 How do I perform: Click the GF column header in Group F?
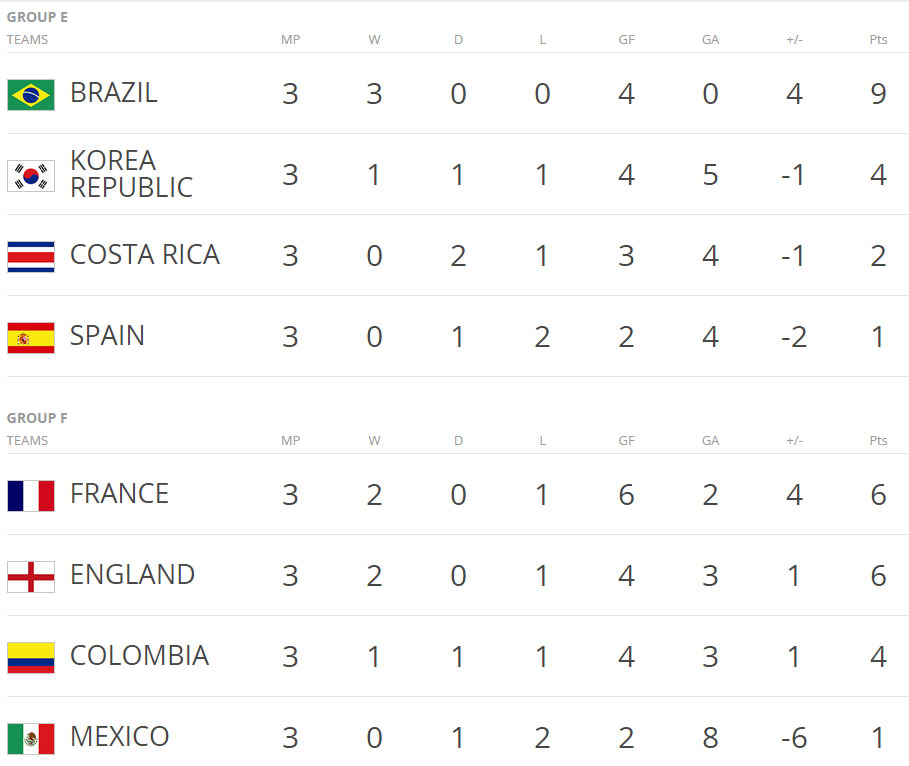click(626, 440)
